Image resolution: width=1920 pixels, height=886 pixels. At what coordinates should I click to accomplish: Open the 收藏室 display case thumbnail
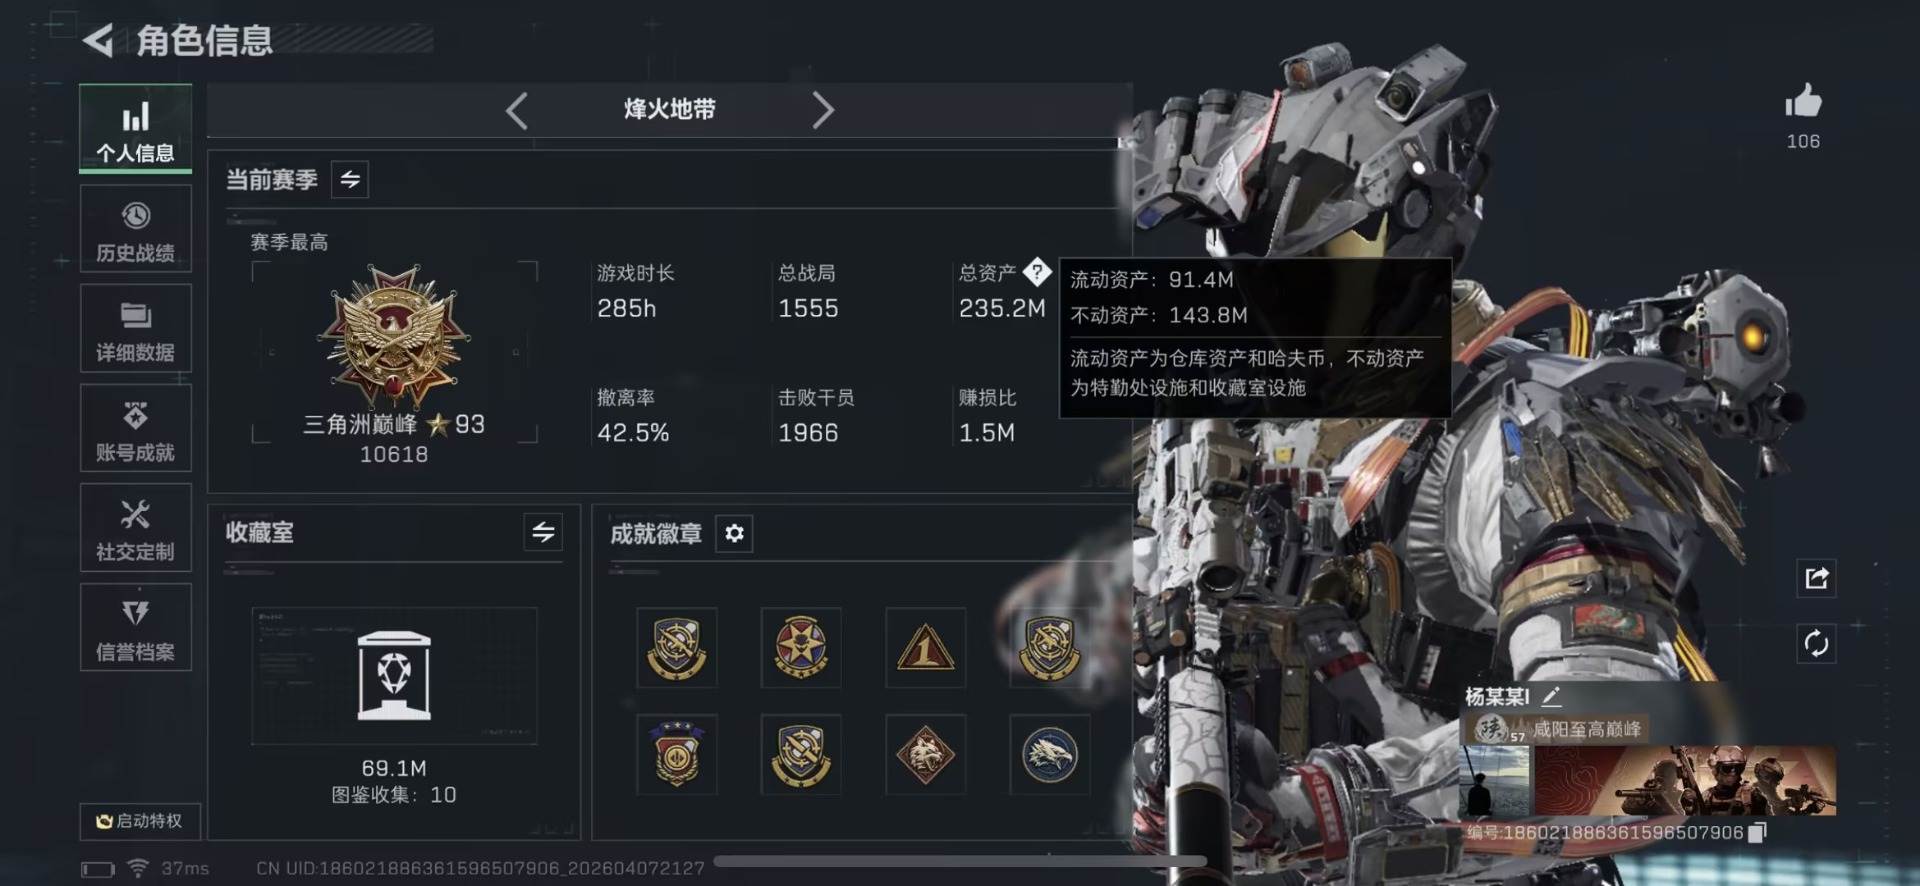coord(394,676)
